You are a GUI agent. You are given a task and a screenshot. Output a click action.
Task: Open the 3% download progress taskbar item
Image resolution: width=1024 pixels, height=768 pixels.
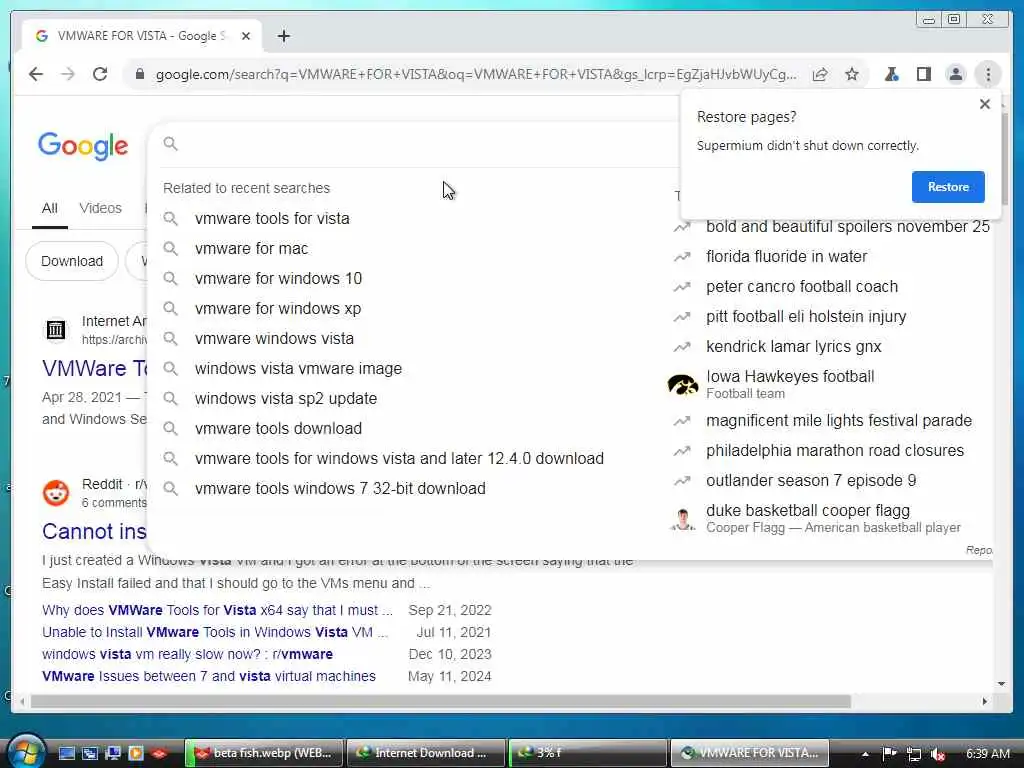click(x=587, y=753)
